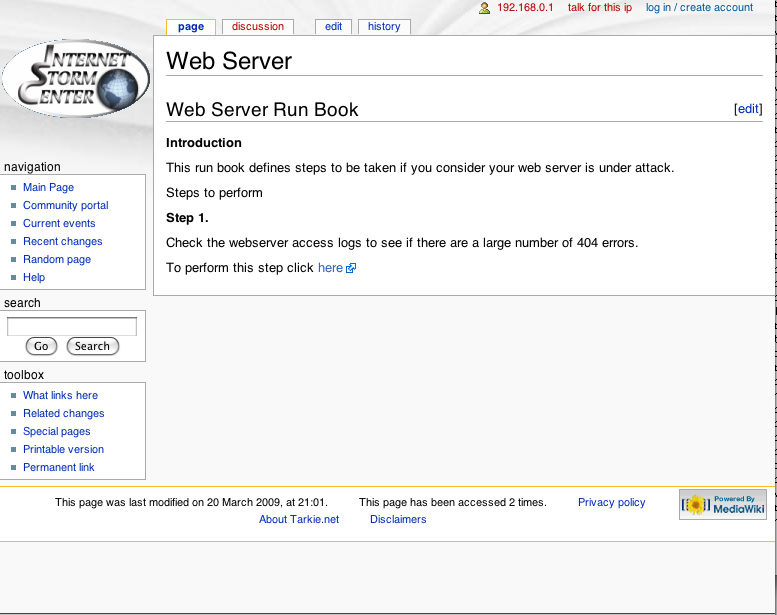Open the Printable version link
Screen dimensions: 777x615
click(63, 449)
